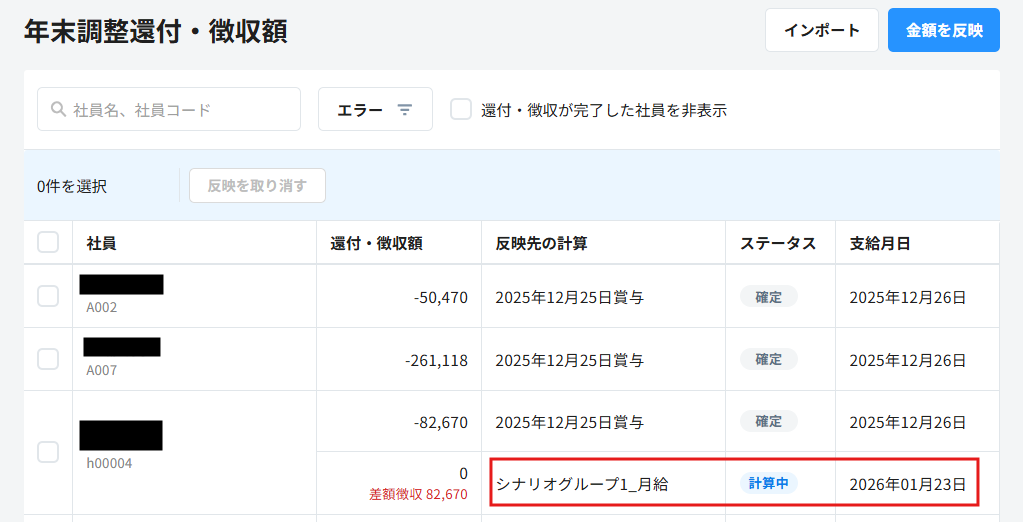Open the エラー filter dropdown

pos(375,109)
